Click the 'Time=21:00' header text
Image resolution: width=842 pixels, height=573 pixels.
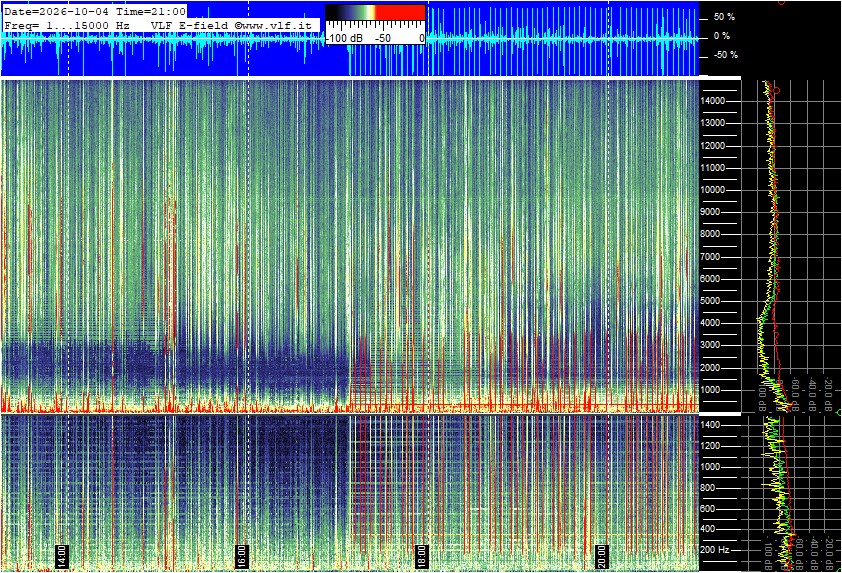[x=150, y=12]
